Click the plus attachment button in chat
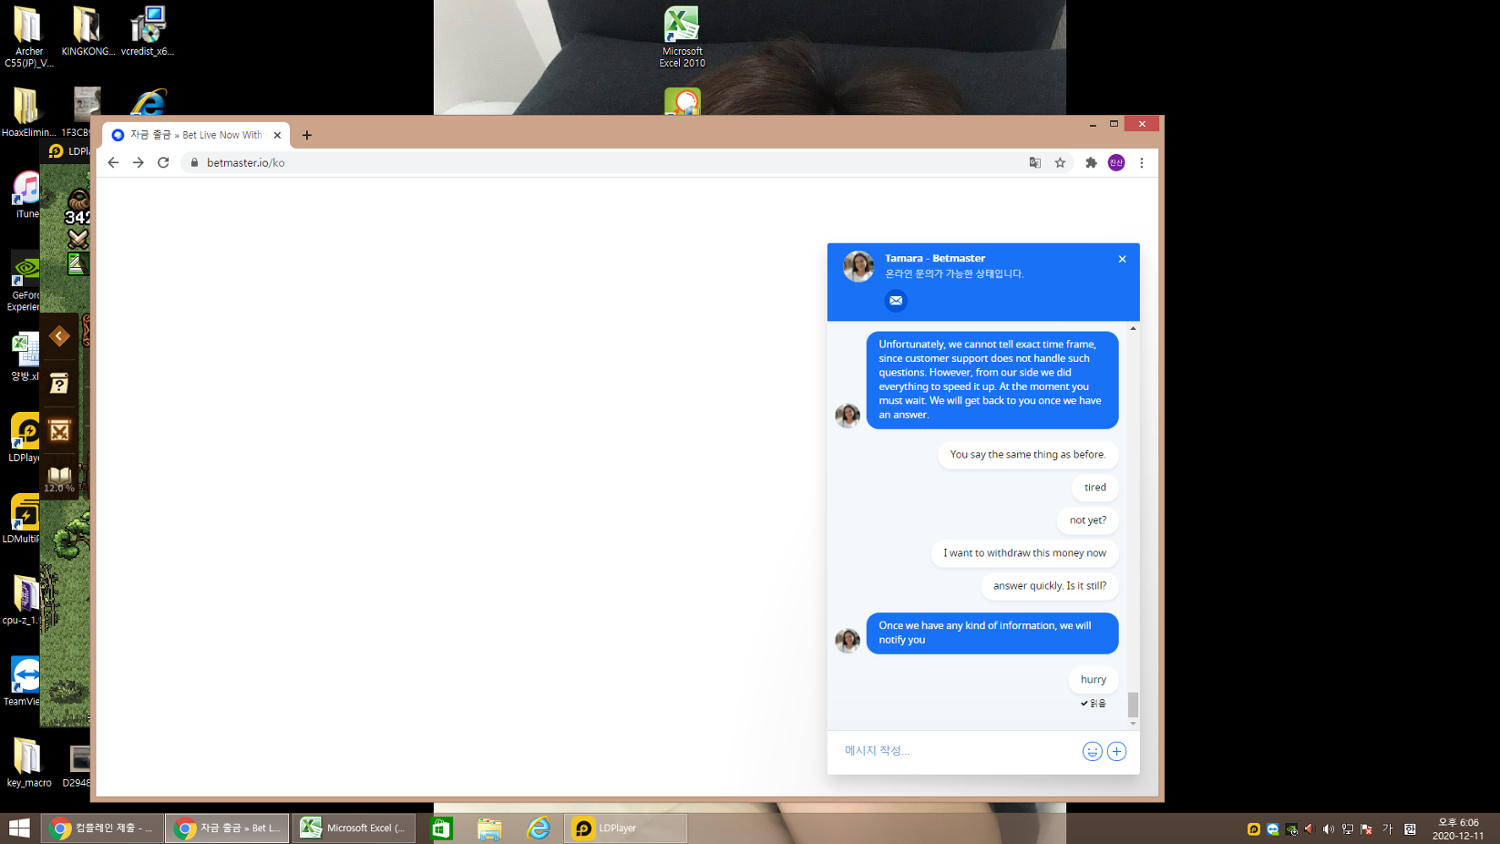The height and width of the screenshot is (844, 1500). 1117,751
